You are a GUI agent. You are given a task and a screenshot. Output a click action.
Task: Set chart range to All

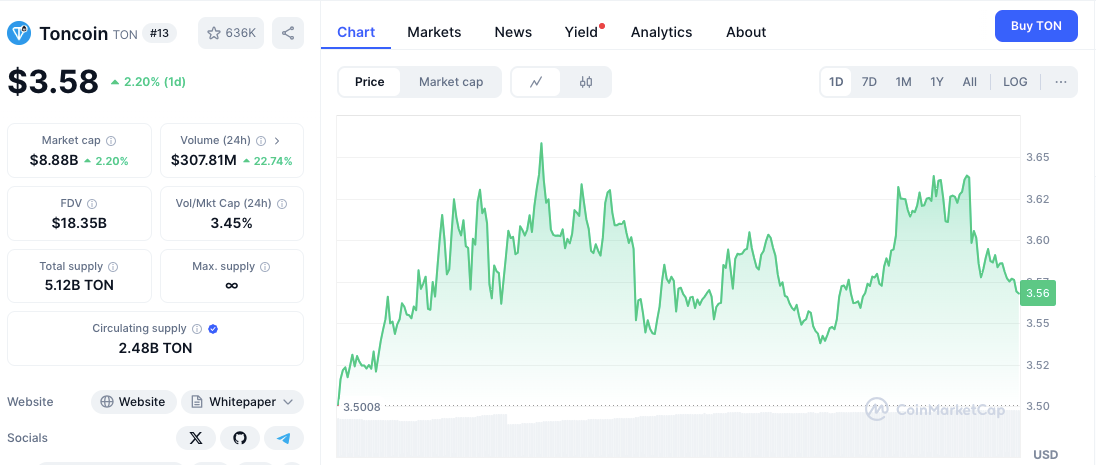coord(969,82)
